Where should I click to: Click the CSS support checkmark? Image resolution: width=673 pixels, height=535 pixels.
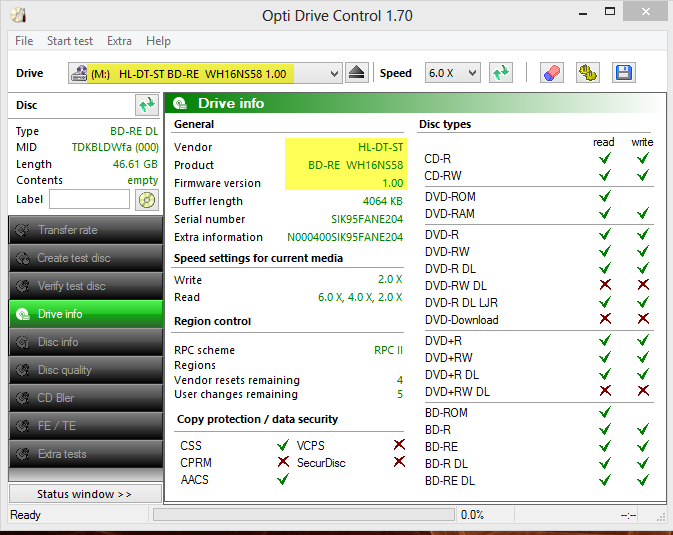pyautogui.click(x=283, y=445)
